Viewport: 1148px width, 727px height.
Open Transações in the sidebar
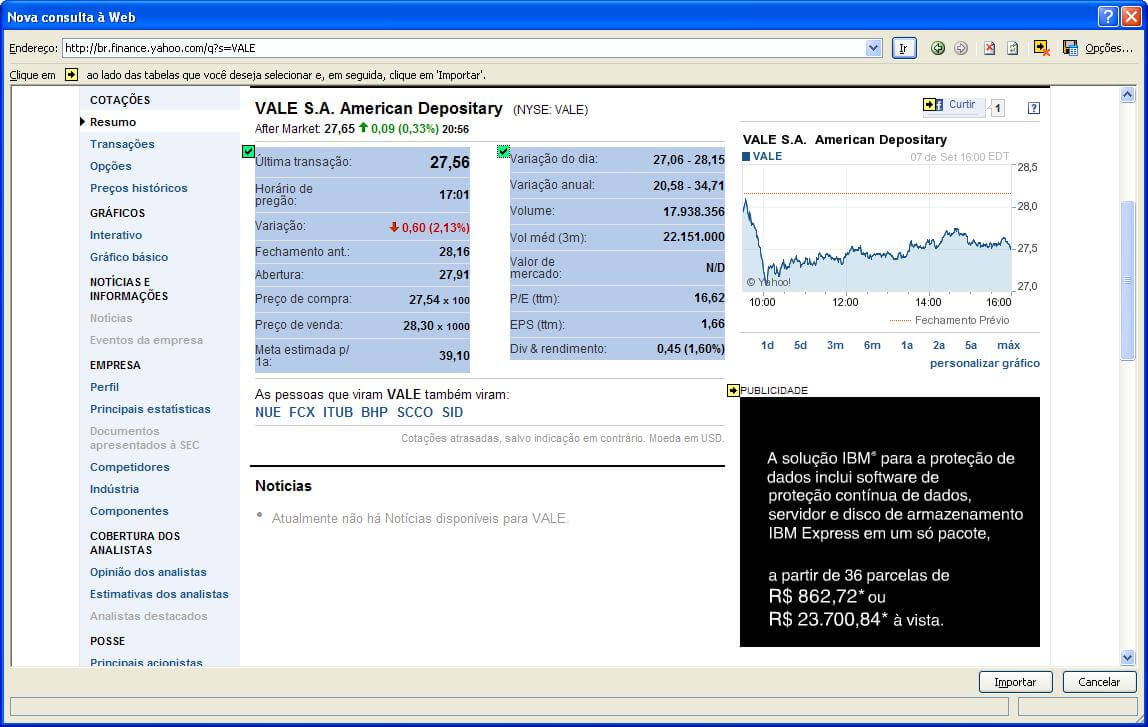click(x=122, y=144)
